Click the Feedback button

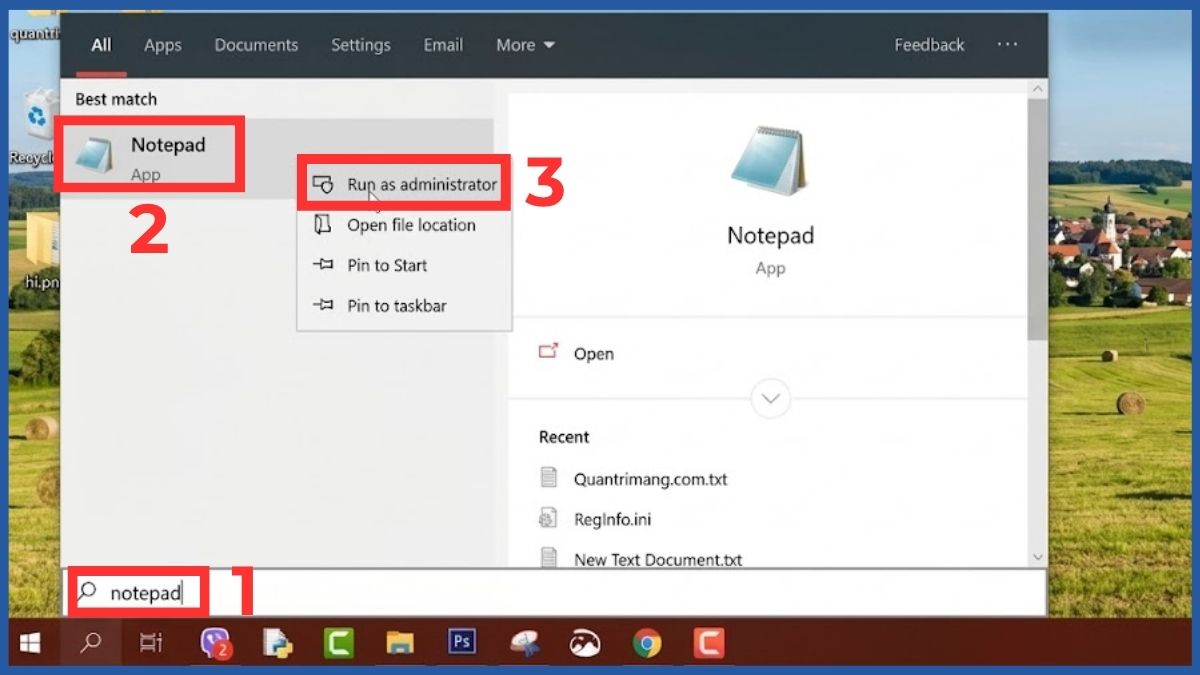[x=929, y=45]
